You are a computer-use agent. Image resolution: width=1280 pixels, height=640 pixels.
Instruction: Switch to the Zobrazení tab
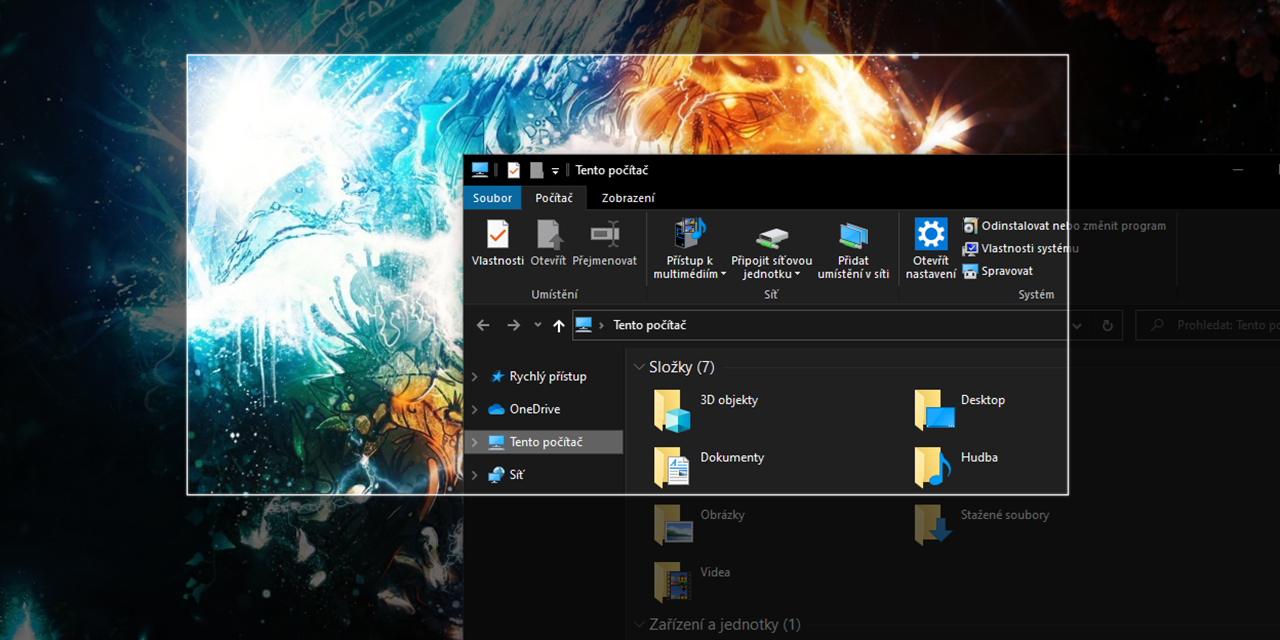click(628, 198)
